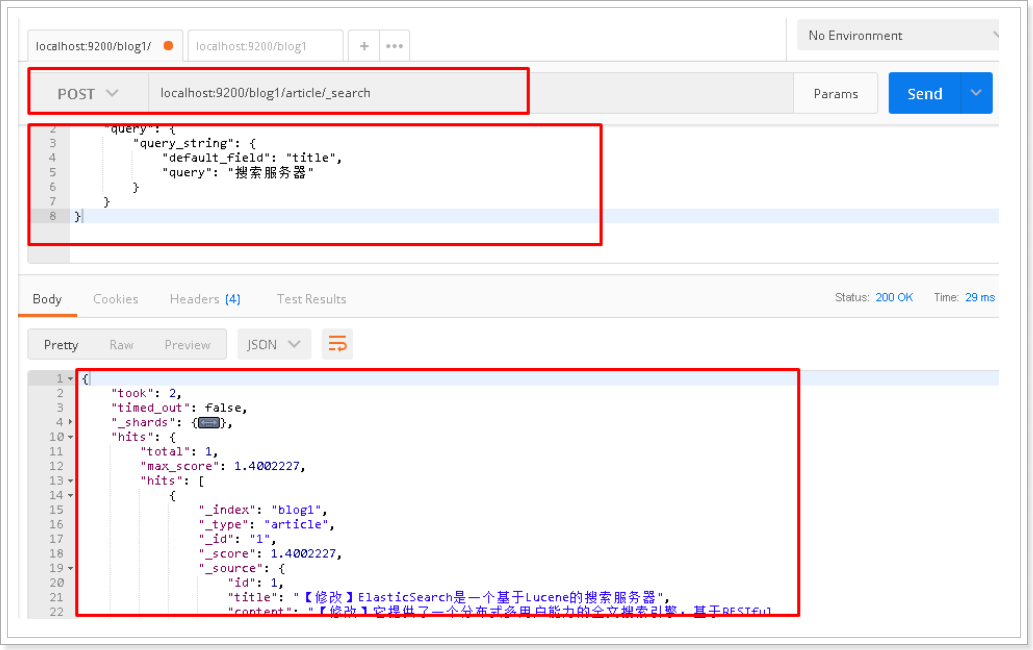Screen dimensions: 1033x650
Task: Click the "_score": 1.4002227 line
Action: click(x=270, y=554)
